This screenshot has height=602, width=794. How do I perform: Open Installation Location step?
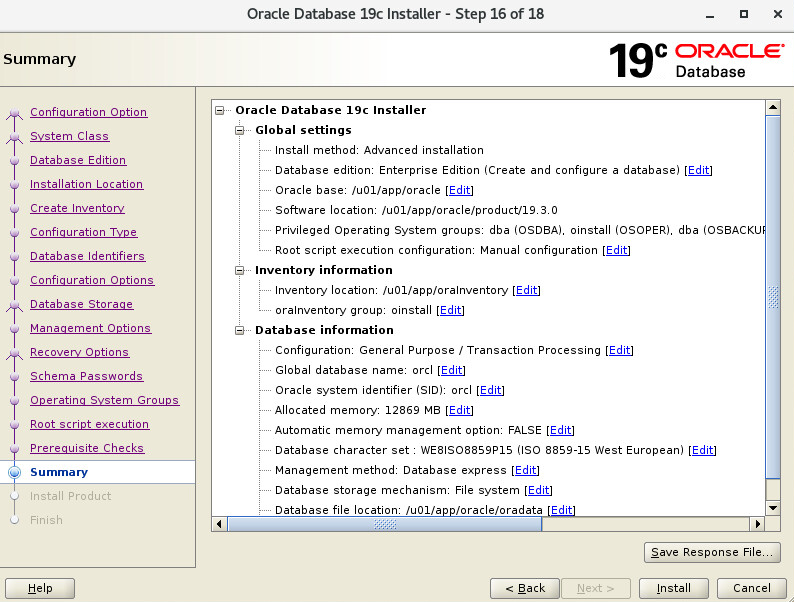(87, 184)
